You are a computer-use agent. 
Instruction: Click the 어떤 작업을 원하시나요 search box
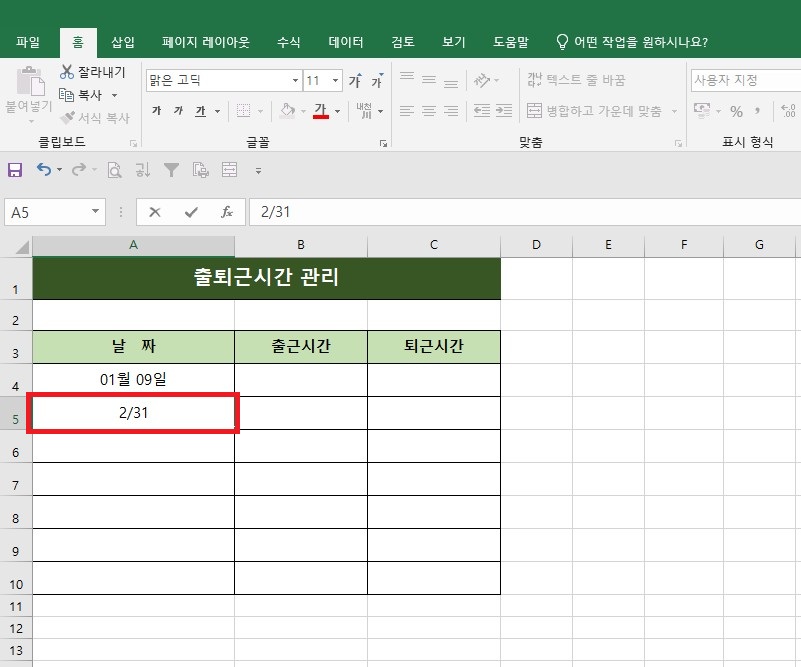pos(631,42)
